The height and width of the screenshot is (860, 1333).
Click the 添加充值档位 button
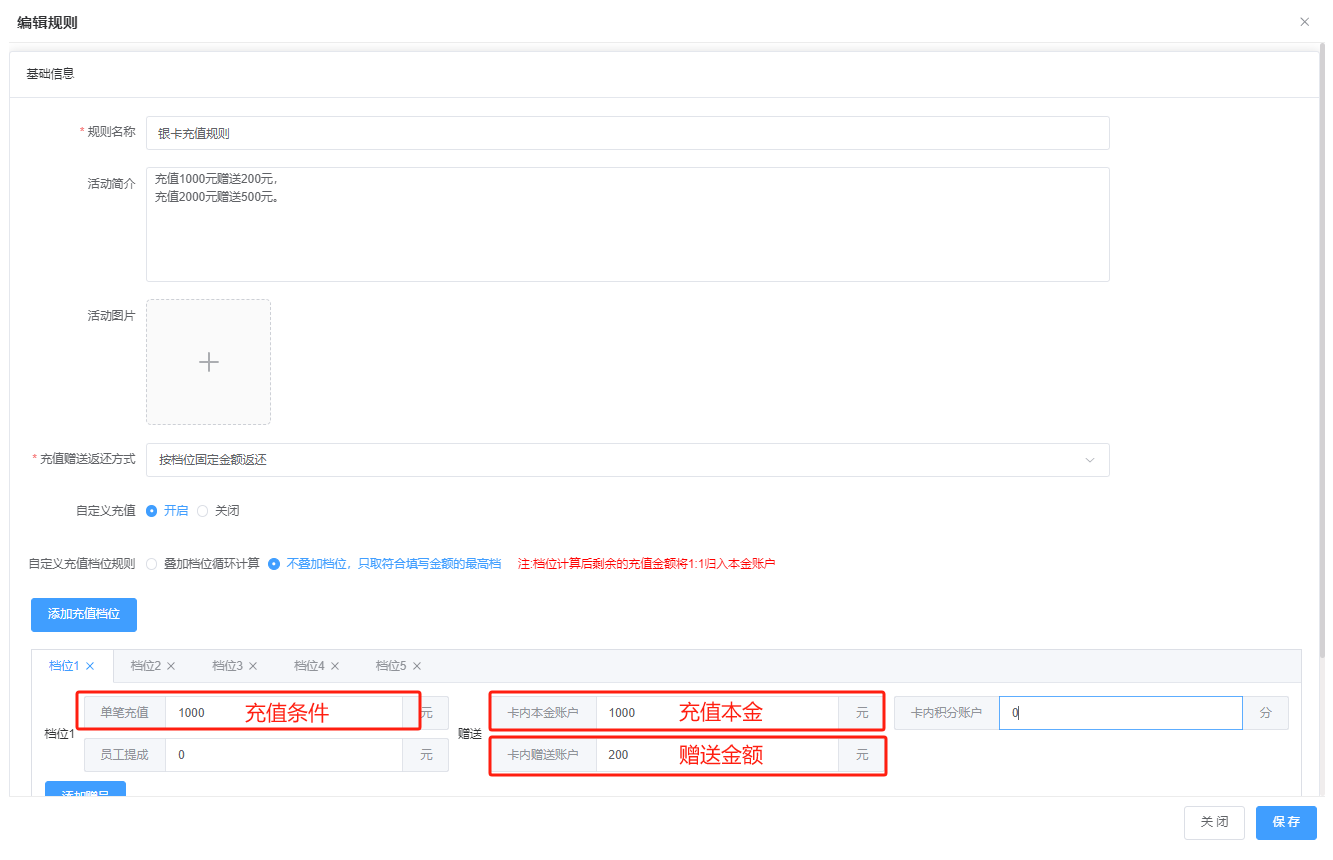tap(84, 614)
